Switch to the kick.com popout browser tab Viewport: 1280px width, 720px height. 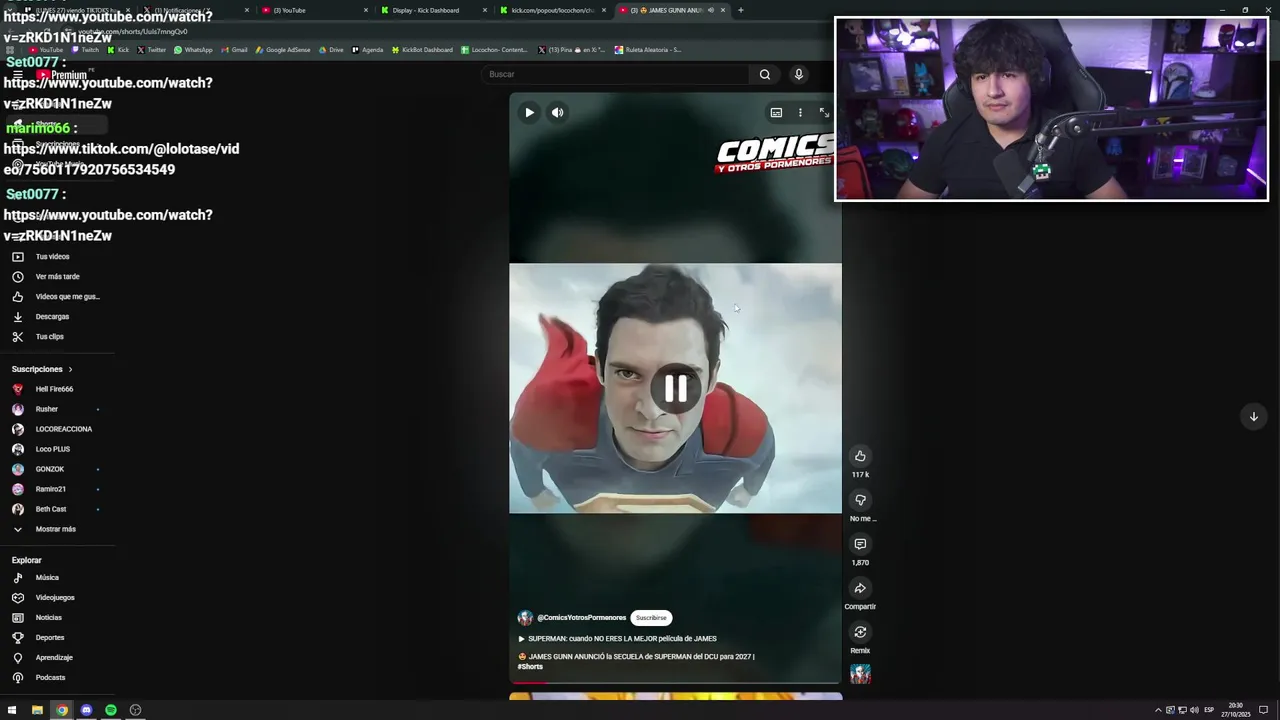click(x=552, y=10)
